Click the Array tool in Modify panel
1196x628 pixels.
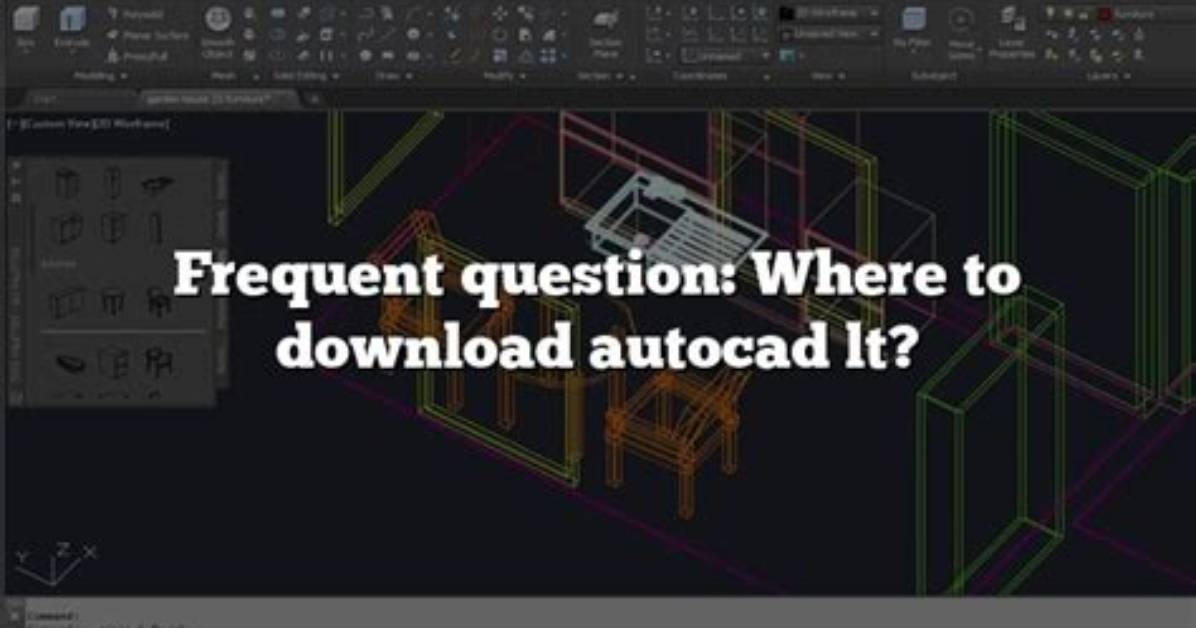[548, 56]
